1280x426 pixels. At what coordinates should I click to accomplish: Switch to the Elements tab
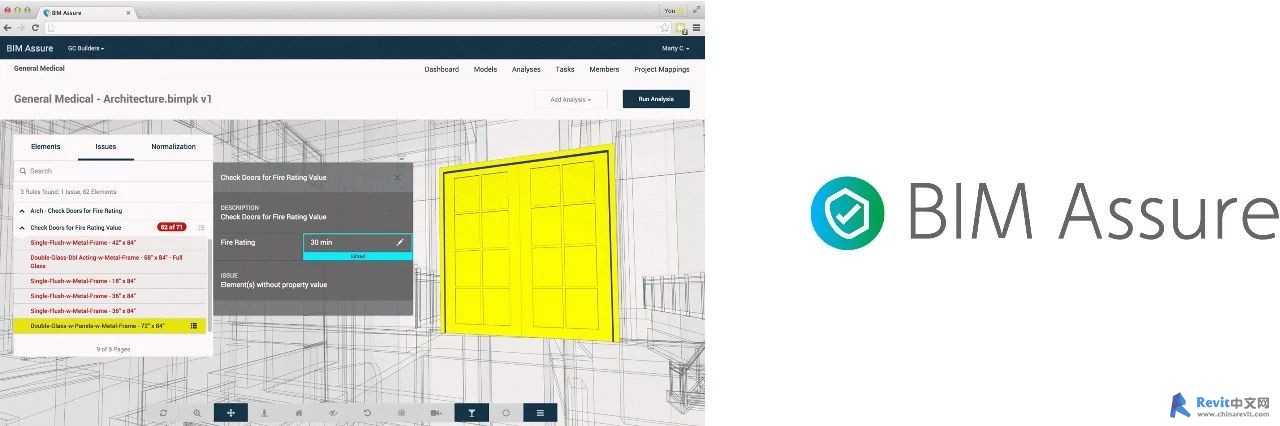46,147
